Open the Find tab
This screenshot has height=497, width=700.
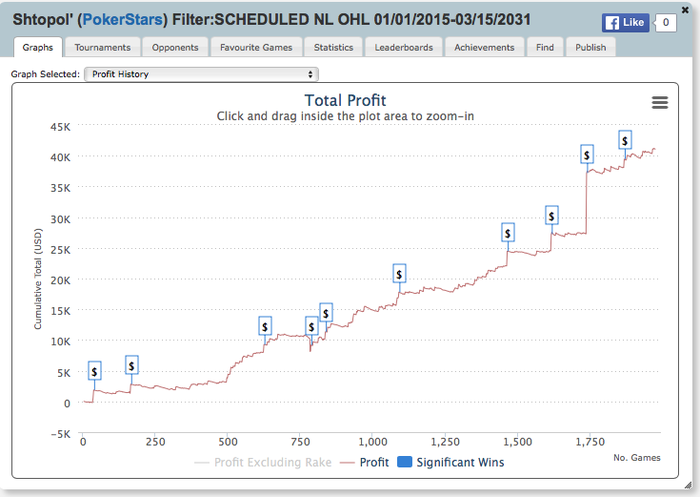click(x=545, y=47)
